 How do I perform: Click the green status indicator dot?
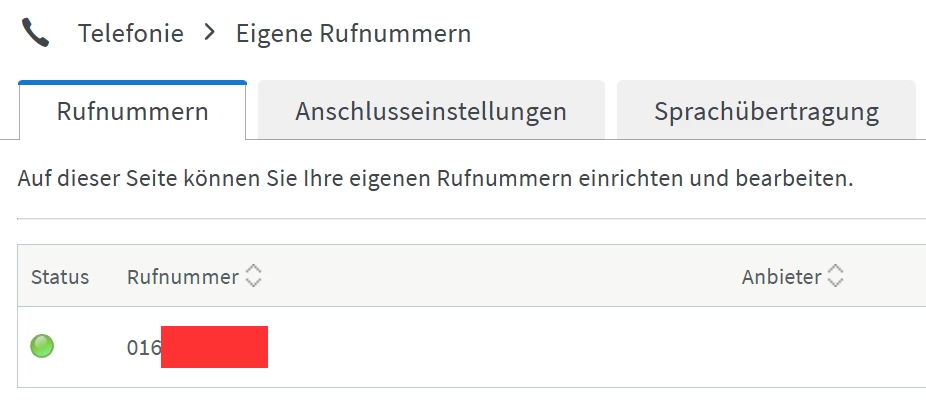coord(42,347)
